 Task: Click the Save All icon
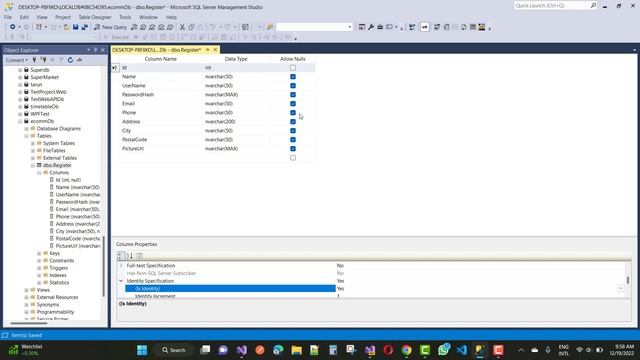[84, 27]
